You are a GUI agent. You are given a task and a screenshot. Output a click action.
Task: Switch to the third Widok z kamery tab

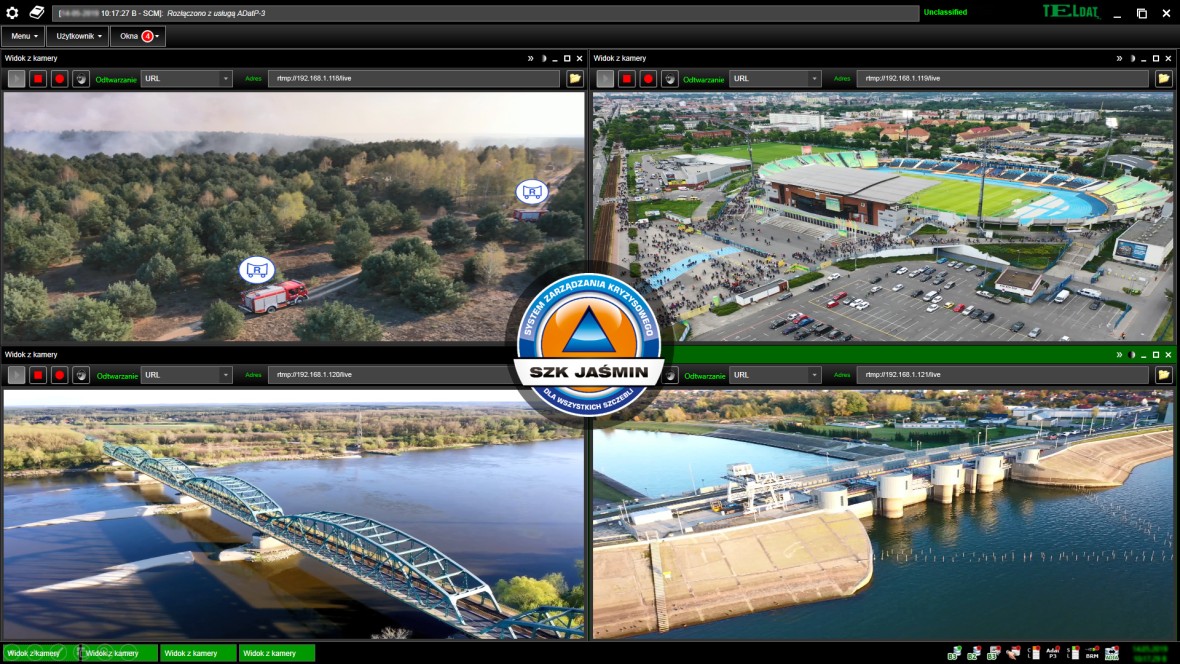197,653
